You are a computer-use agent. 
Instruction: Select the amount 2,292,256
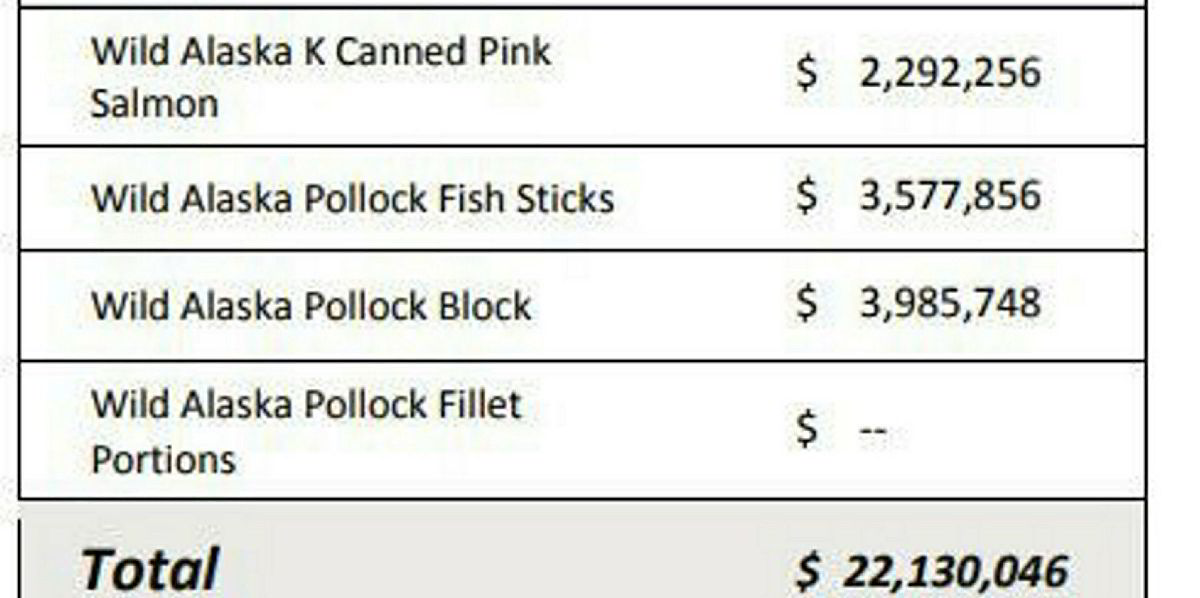949,74
